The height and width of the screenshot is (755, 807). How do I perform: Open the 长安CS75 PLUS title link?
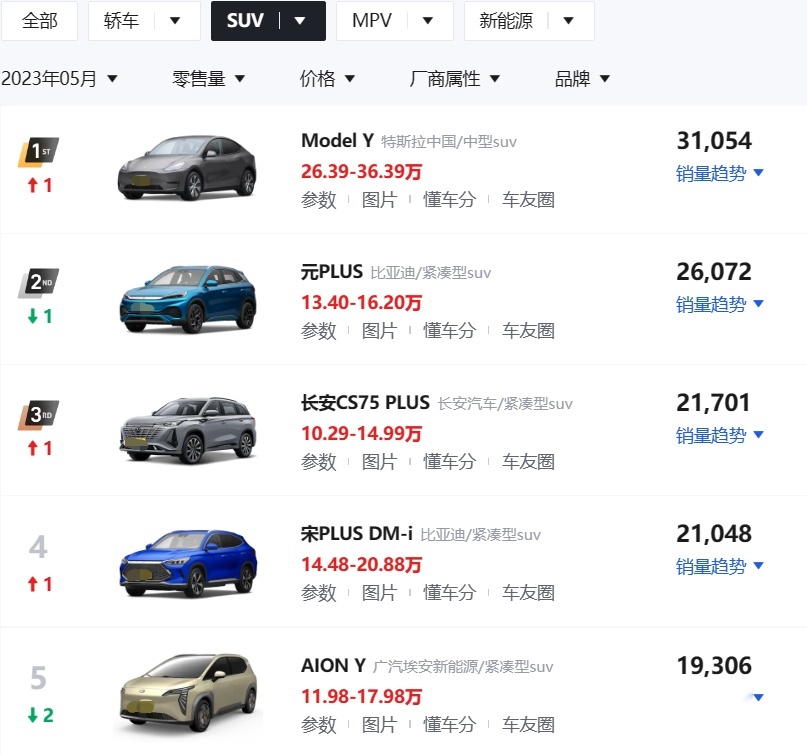click(x=365, y=402)
